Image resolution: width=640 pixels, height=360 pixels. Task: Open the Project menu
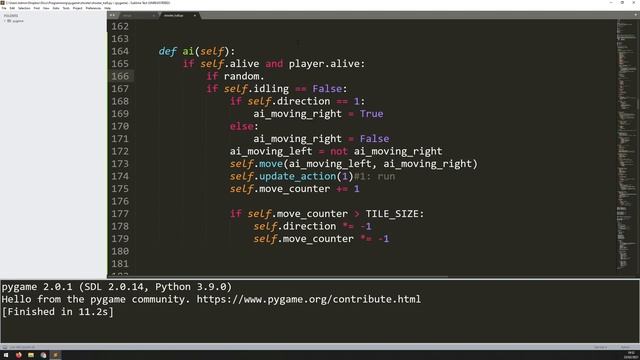pos(77,8)
